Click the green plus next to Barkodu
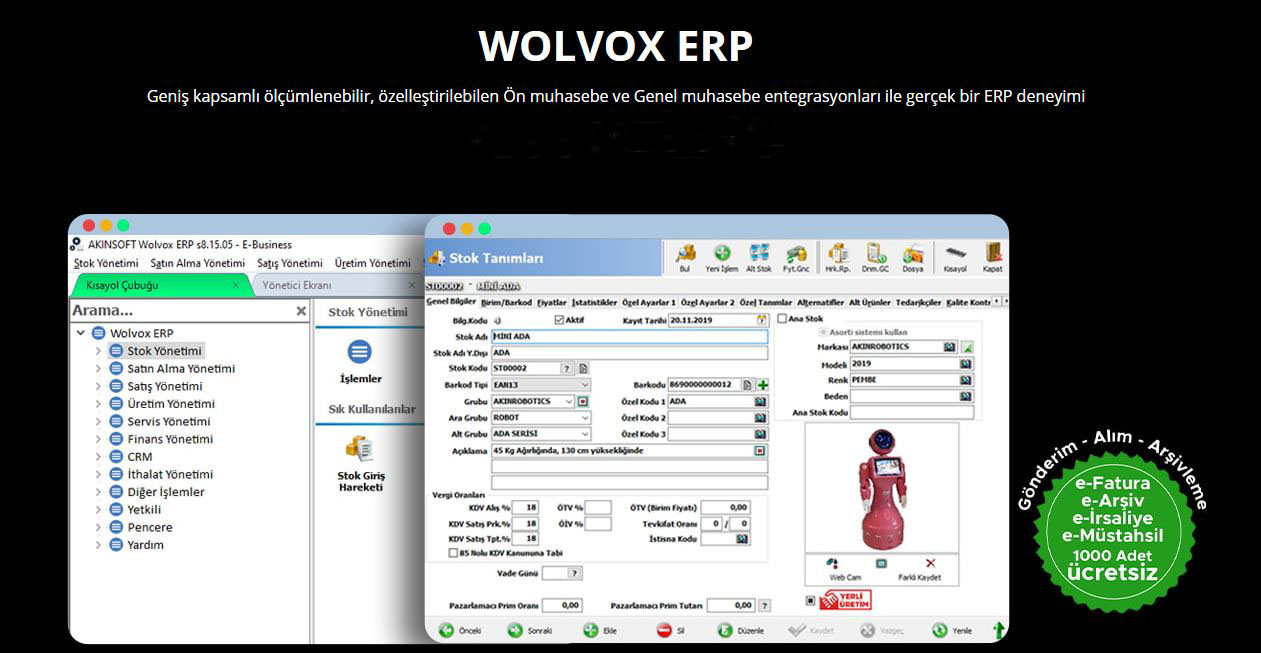 763,385
